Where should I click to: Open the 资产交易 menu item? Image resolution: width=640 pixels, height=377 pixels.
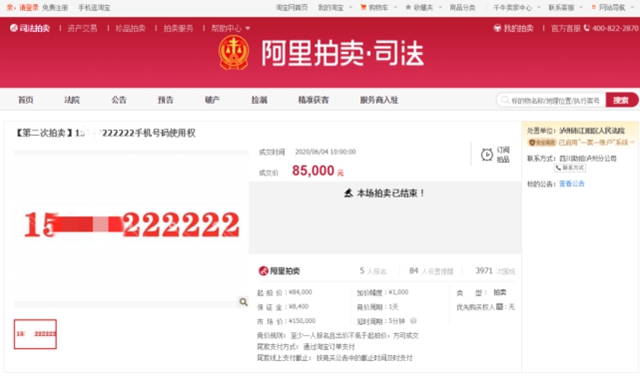(x=82, y=28)
